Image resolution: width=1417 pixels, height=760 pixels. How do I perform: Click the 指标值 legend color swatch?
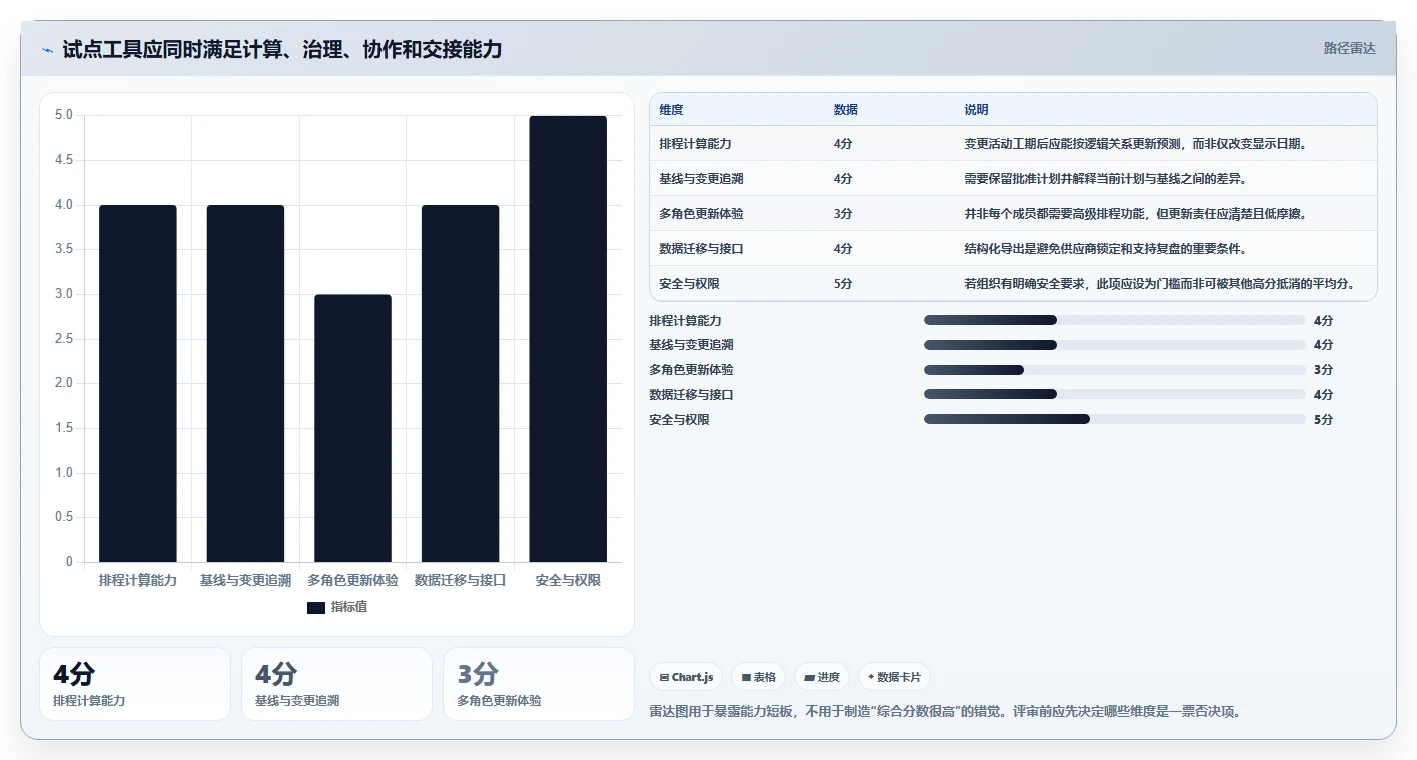tap(316, 607)
